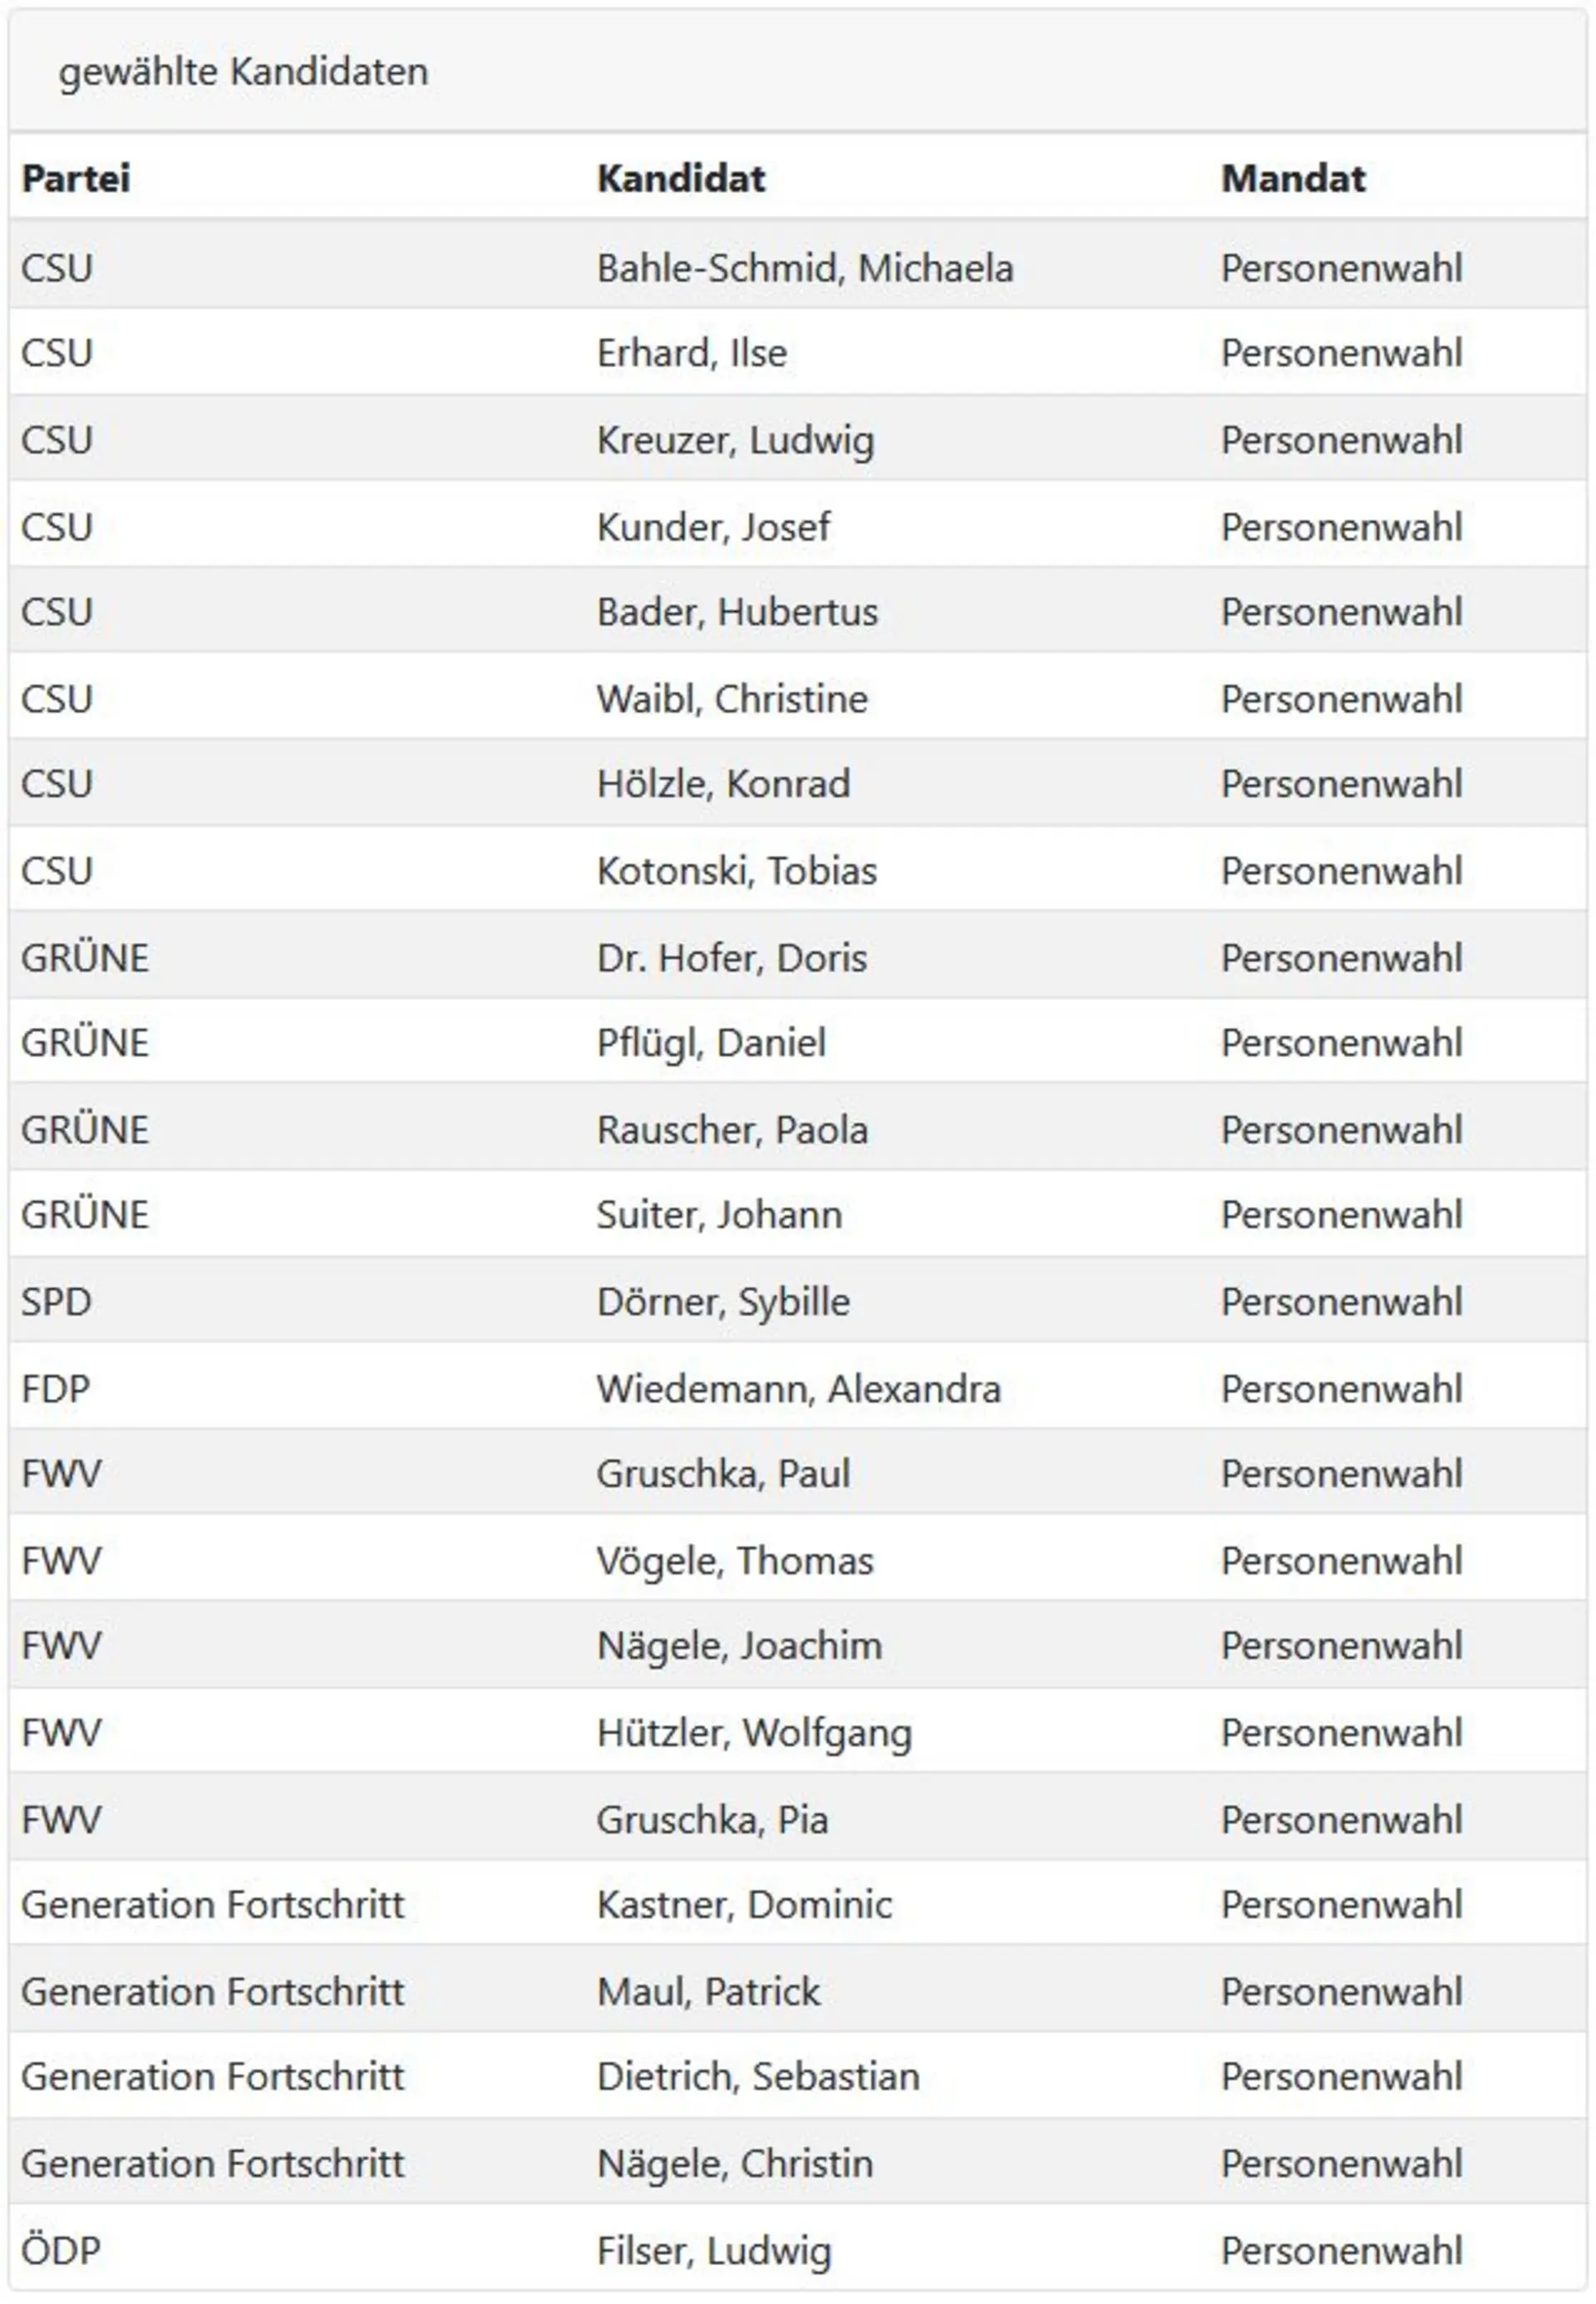
Task: Click candidate Pflügl, Daniel
Action: (x=712, y=1043)
